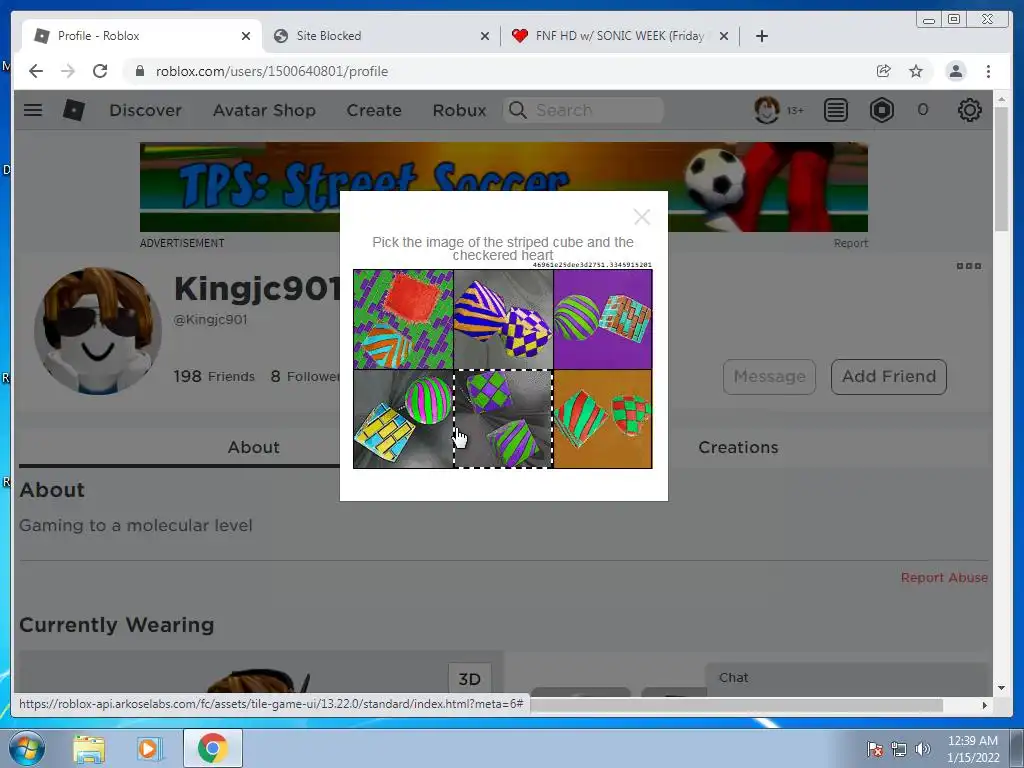Reload the Roblox profile page
Screen dimensions: 1024x768
pos(100,71)
